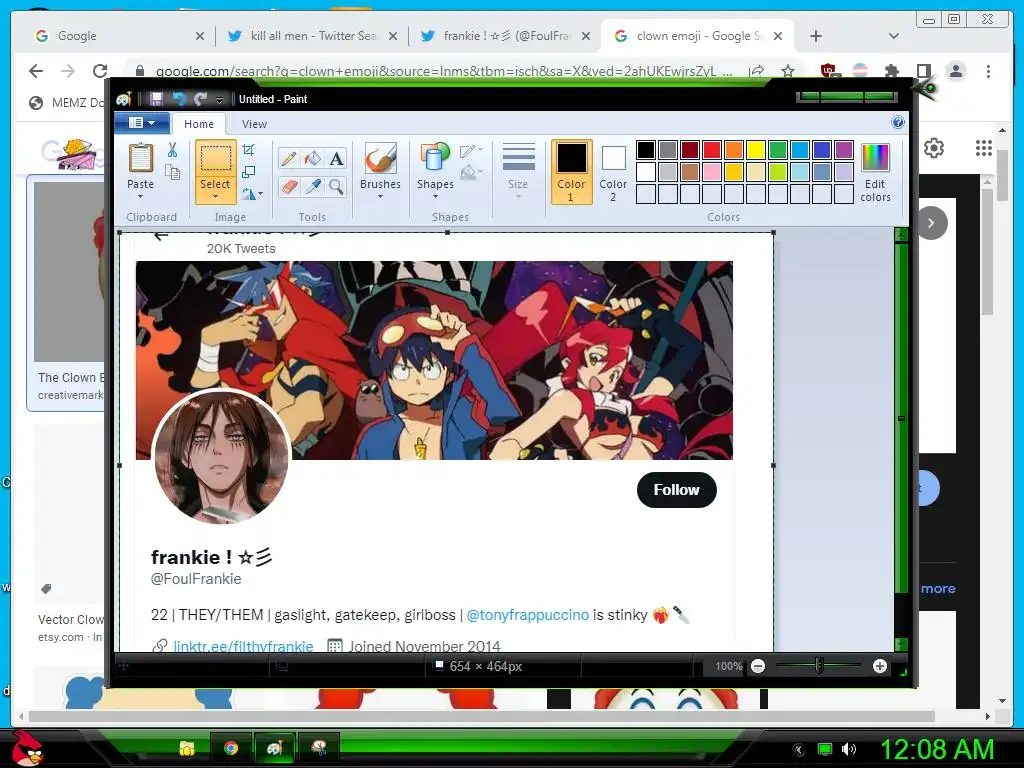Click the Redo arrow in Paint title bar
The width and height of the screenshot is (1024, 768).
tap(200, 99)
